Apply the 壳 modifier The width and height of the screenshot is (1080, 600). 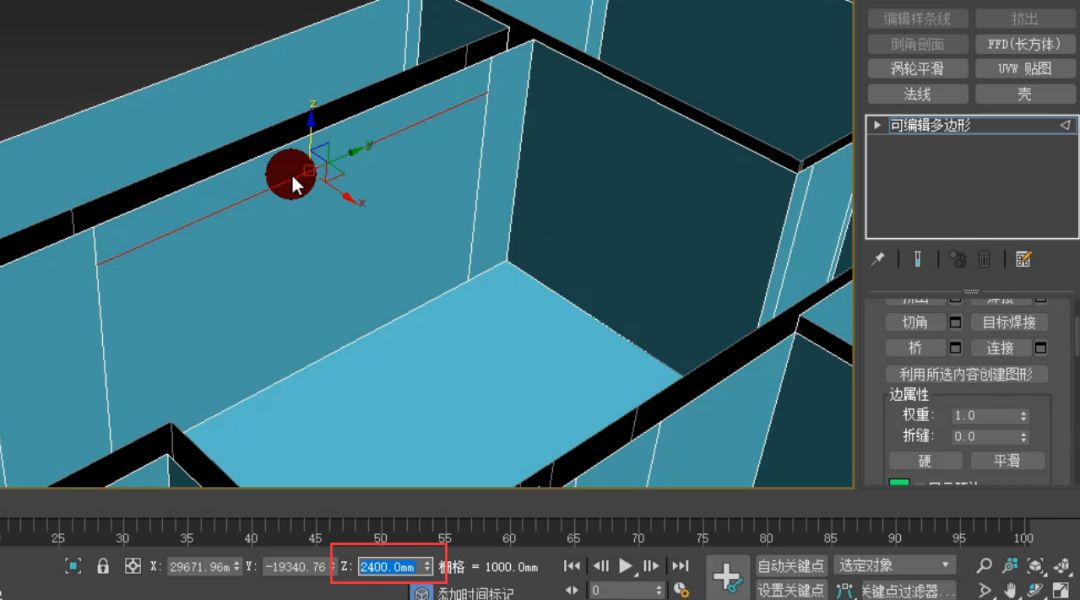click(x=1025, y=94)
